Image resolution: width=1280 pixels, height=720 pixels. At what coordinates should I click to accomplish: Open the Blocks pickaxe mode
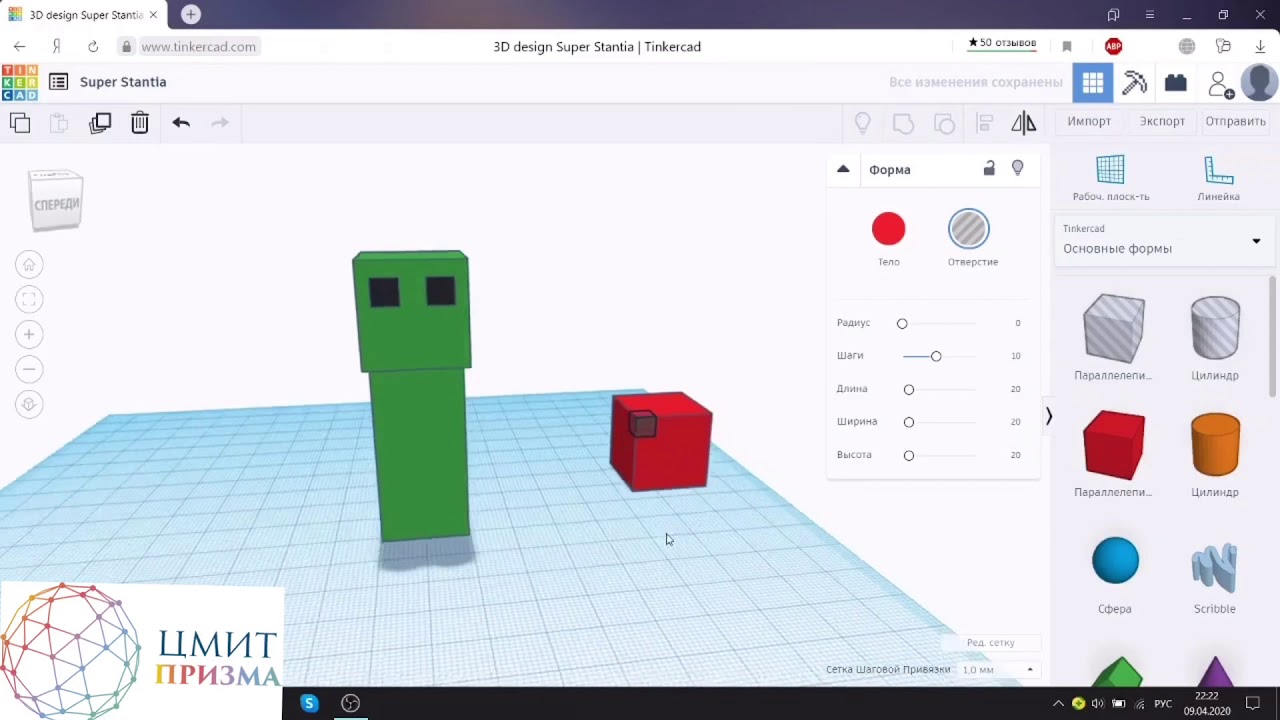tap(1134, 83)
